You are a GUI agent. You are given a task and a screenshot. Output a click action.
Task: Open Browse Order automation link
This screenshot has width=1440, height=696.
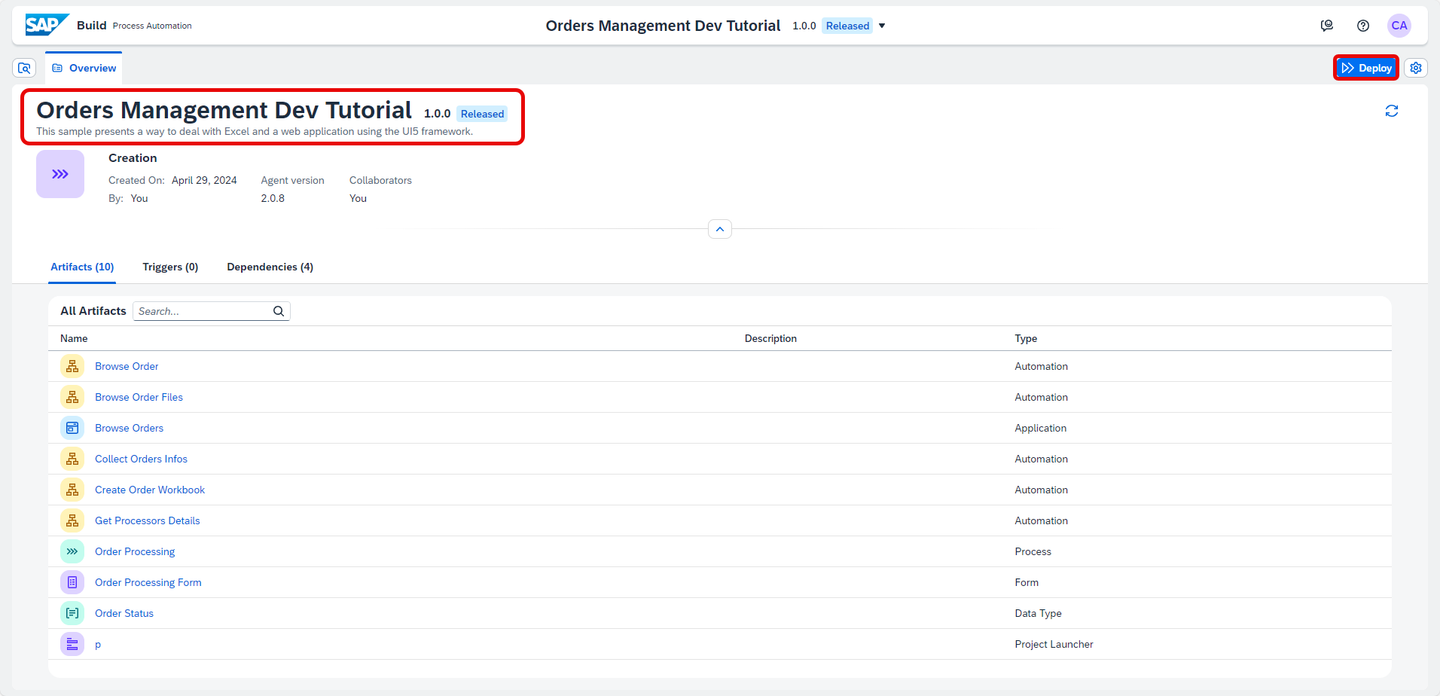point(126,367)
